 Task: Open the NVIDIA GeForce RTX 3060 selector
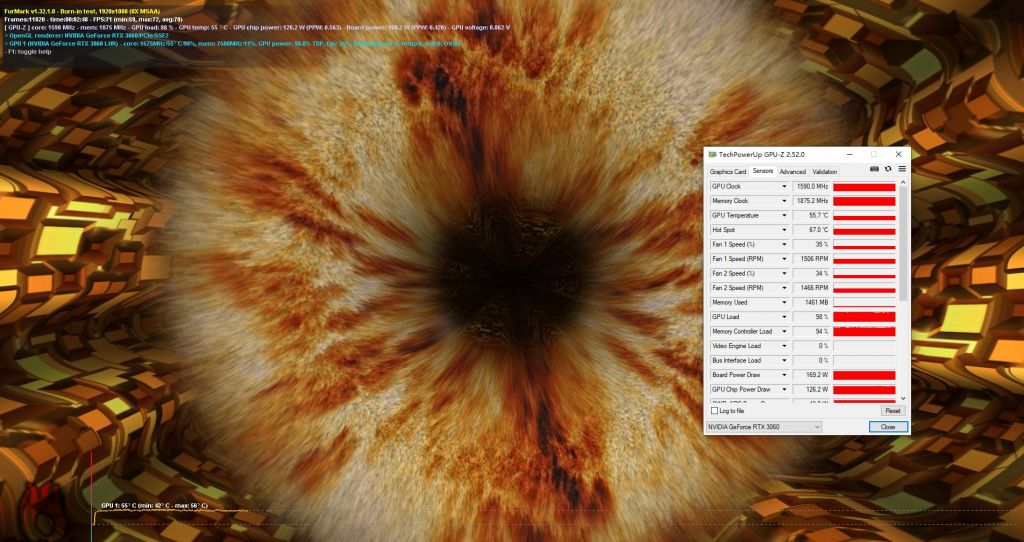(x=764, y=427)
